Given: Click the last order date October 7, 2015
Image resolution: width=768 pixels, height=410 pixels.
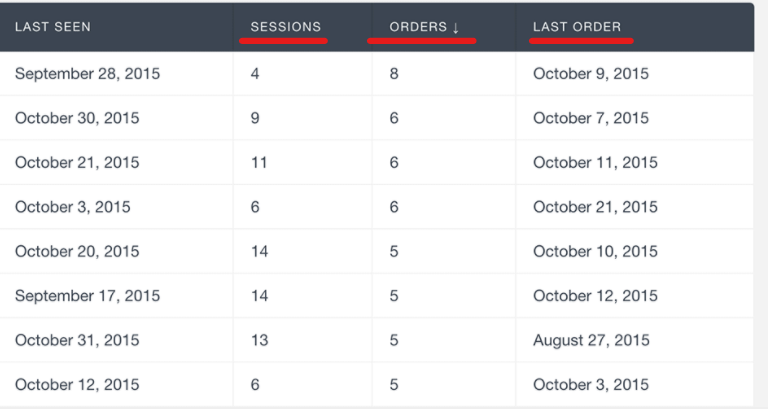Looking at the screenshot, I should [591, 118].
